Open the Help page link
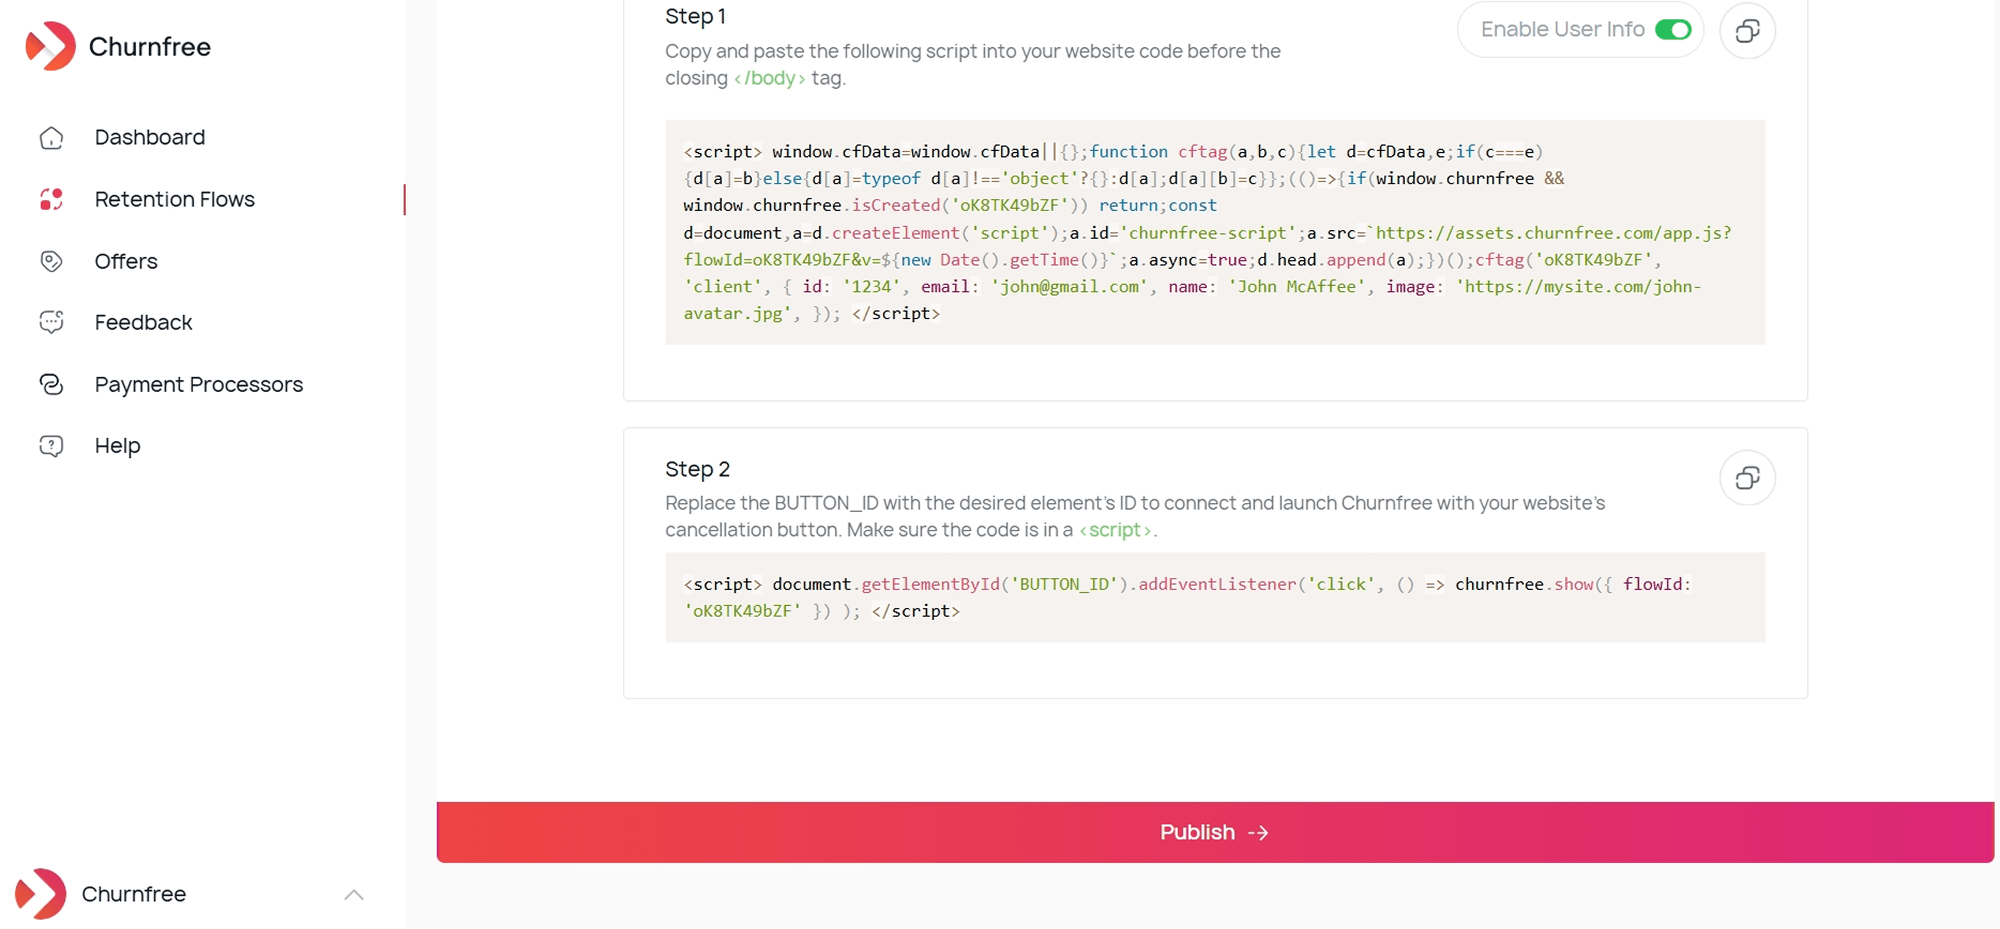Screen dimensions: 2000x929 coord(117,445)
